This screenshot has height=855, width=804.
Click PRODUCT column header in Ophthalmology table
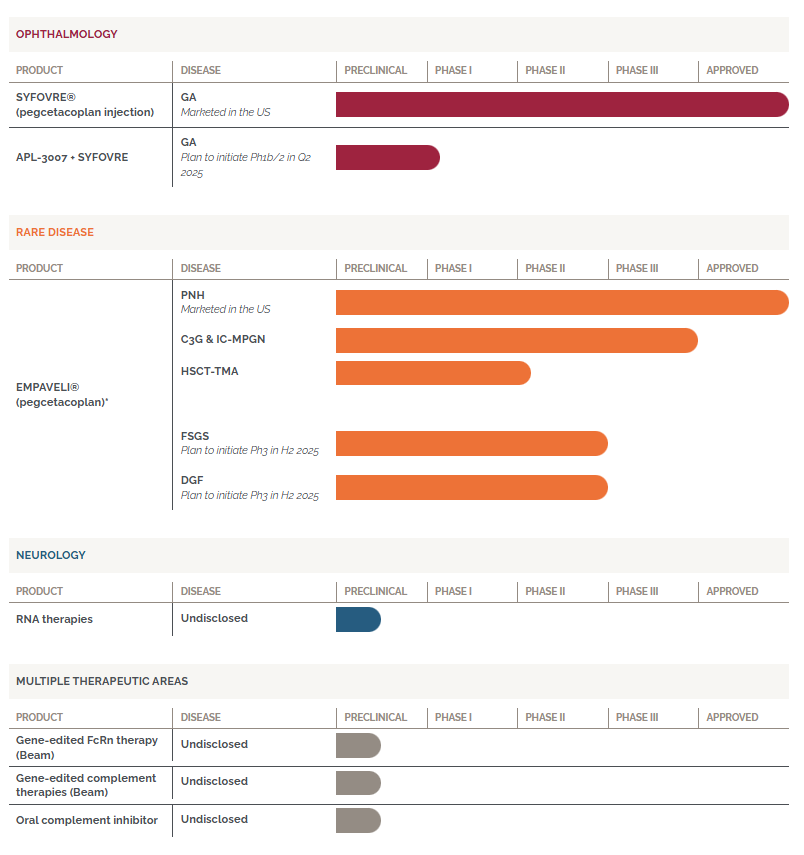point(39,70)
